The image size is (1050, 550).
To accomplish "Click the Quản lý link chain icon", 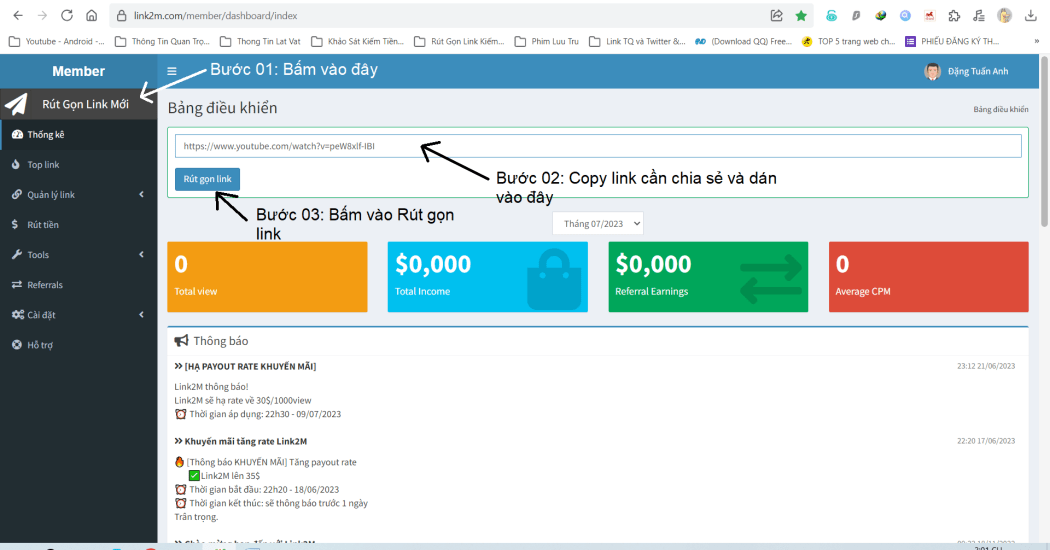I will pos(17,194).
